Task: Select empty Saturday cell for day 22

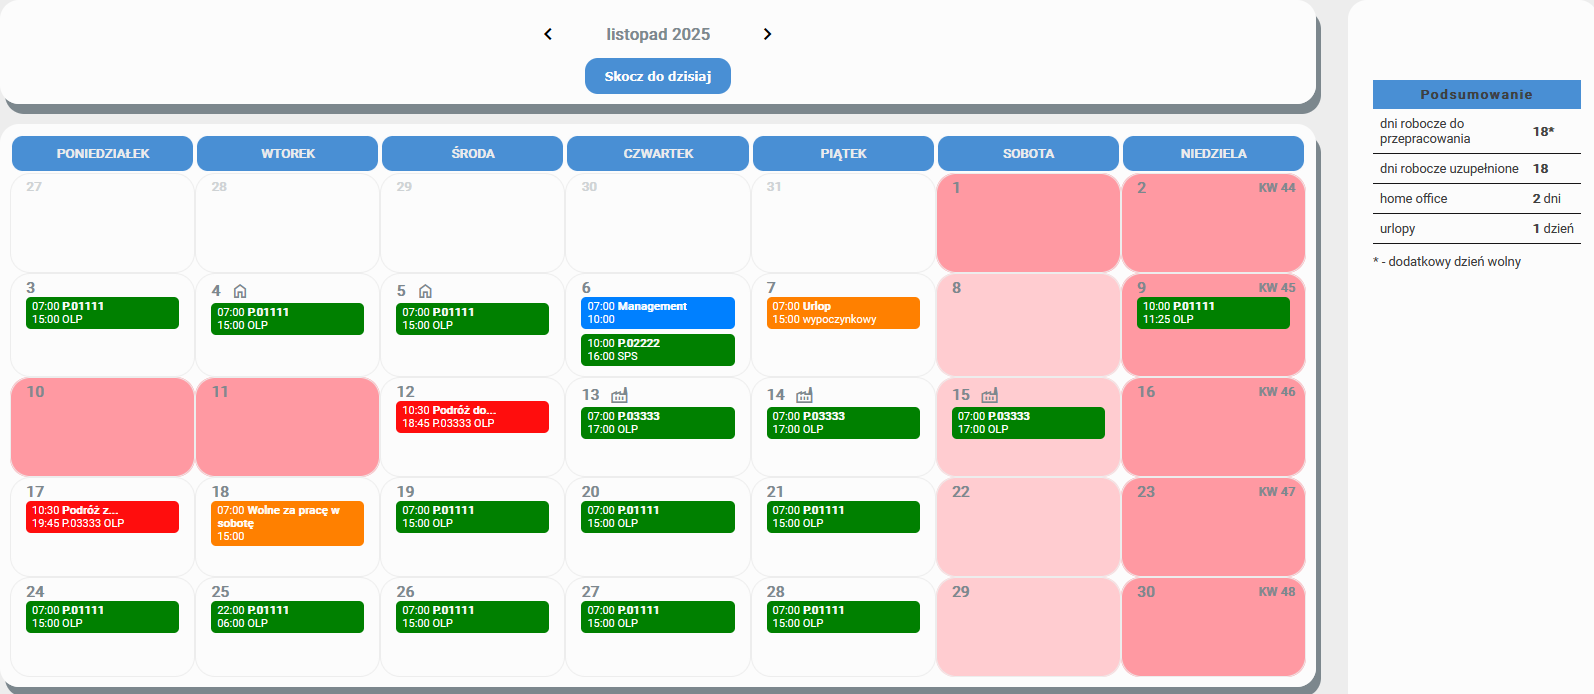Action: pyautogui.click(x=1028, y=535)
